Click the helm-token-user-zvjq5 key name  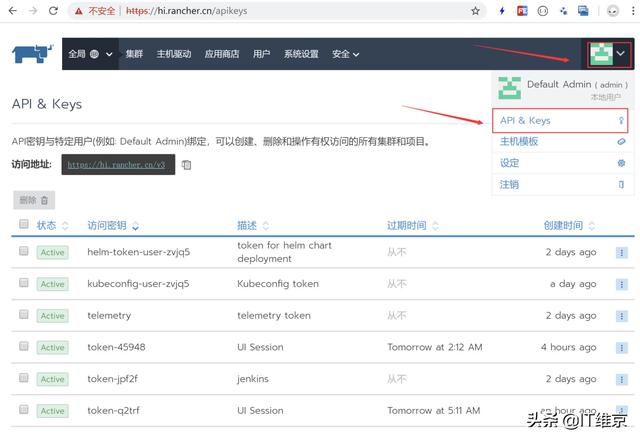[139, 252]
